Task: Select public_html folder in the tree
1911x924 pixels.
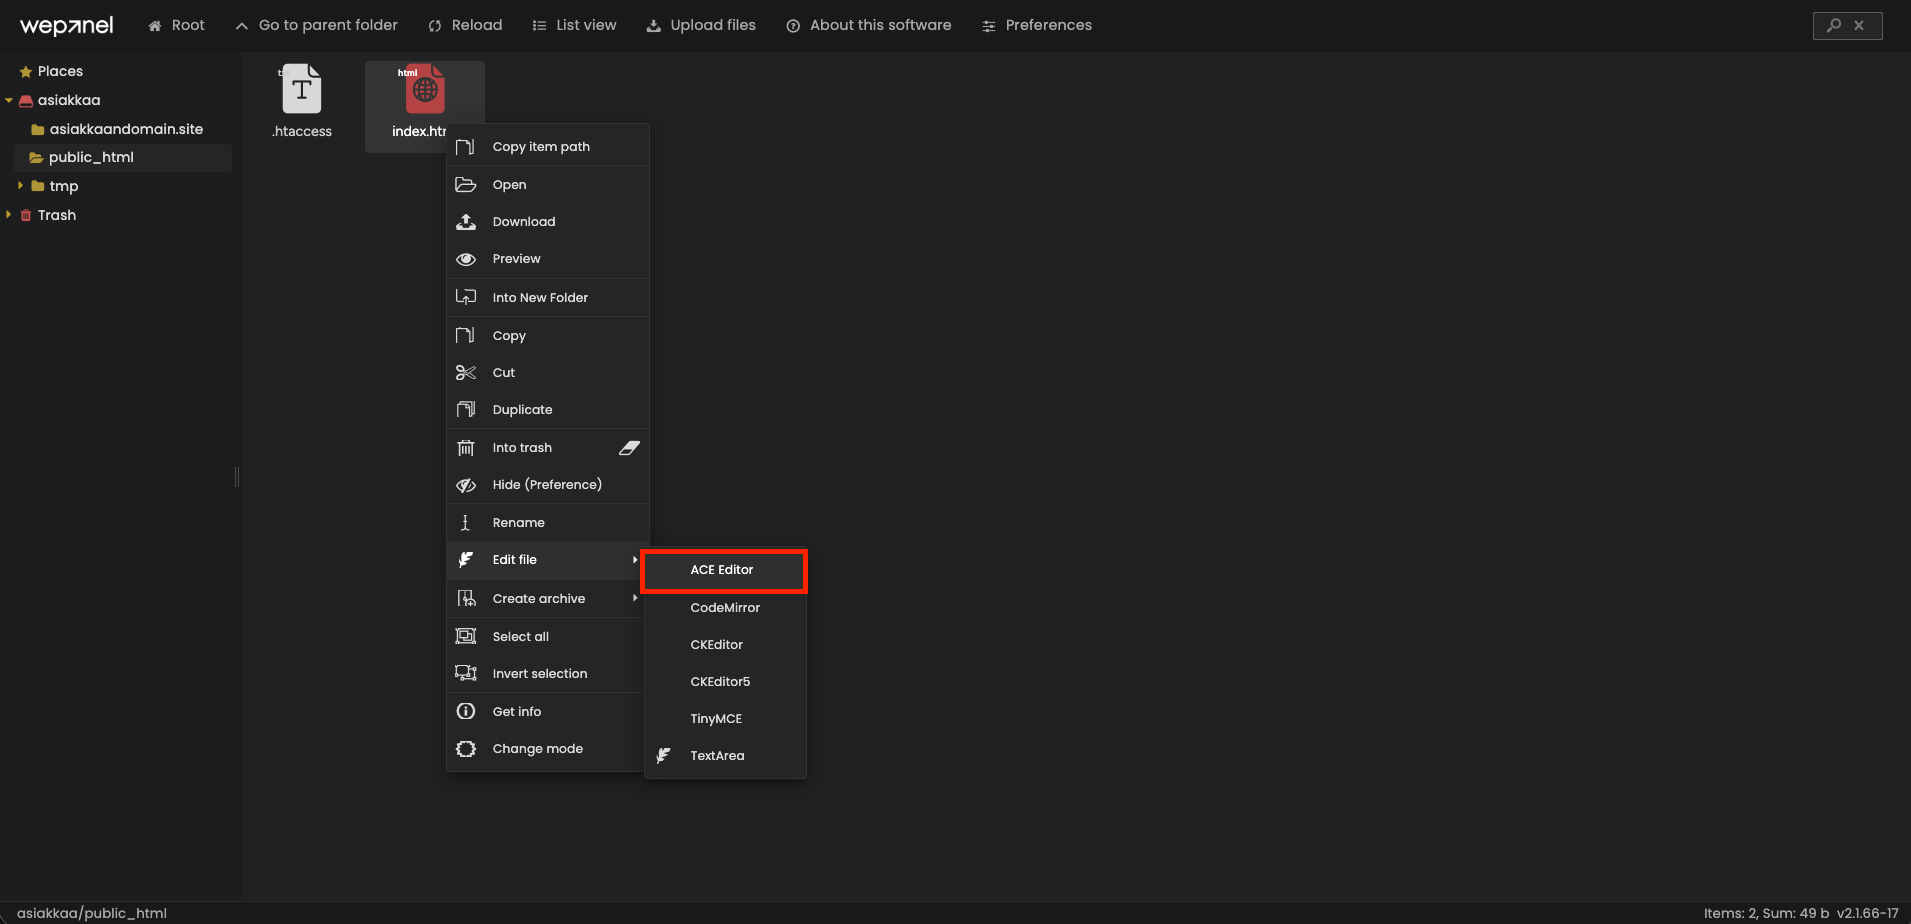Action: 91,158
